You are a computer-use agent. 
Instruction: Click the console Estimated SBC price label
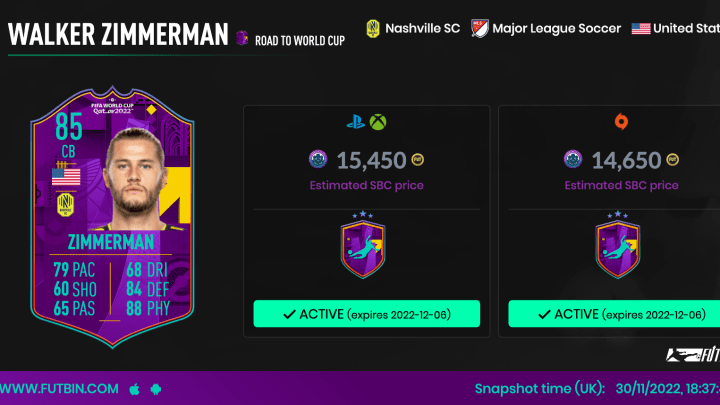366,186
